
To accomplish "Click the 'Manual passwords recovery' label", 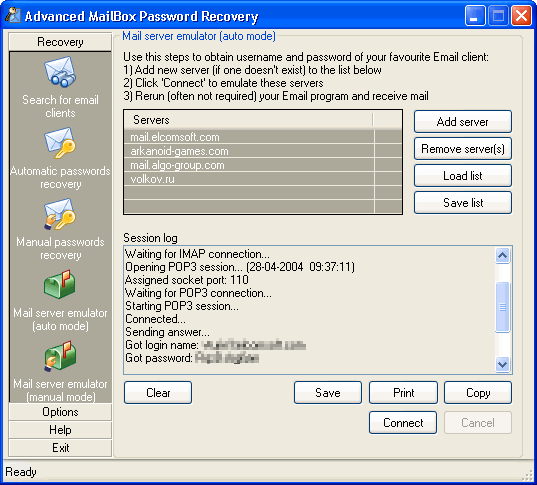I will click(x=60, y=248).
